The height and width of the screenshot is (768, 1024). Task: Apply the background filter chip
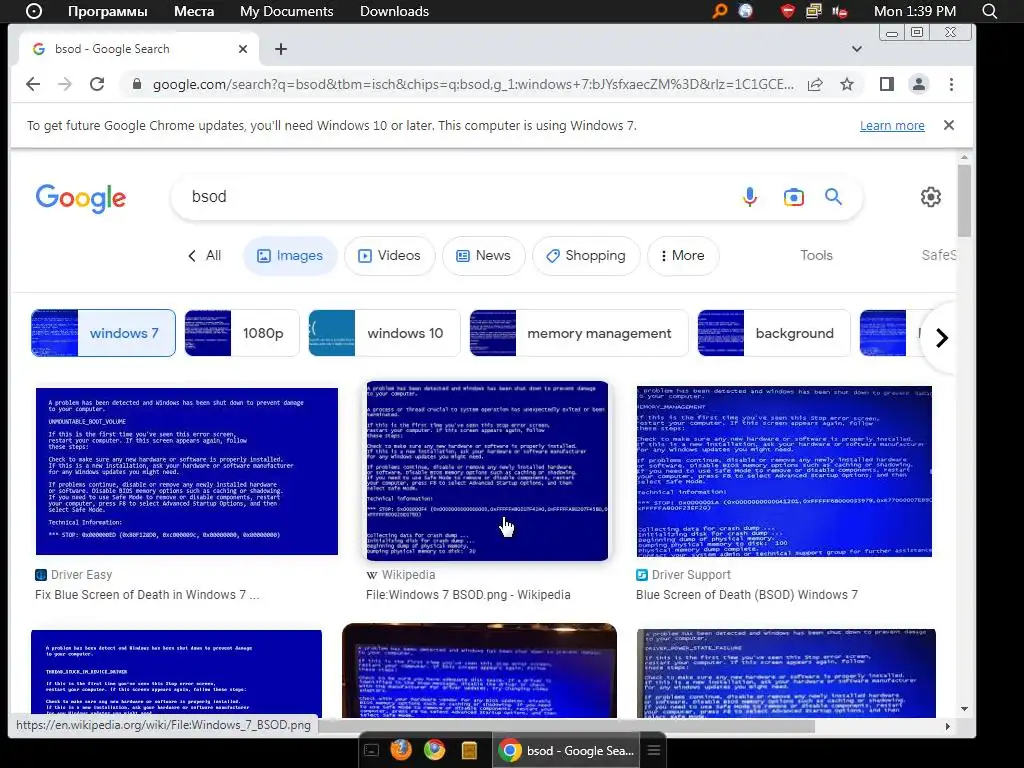pos(774,333)
